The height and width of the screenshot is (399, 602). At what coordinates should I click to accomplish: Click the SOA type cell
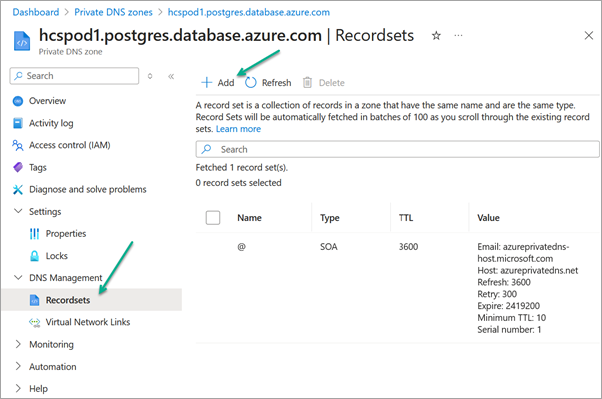point(329,247)
